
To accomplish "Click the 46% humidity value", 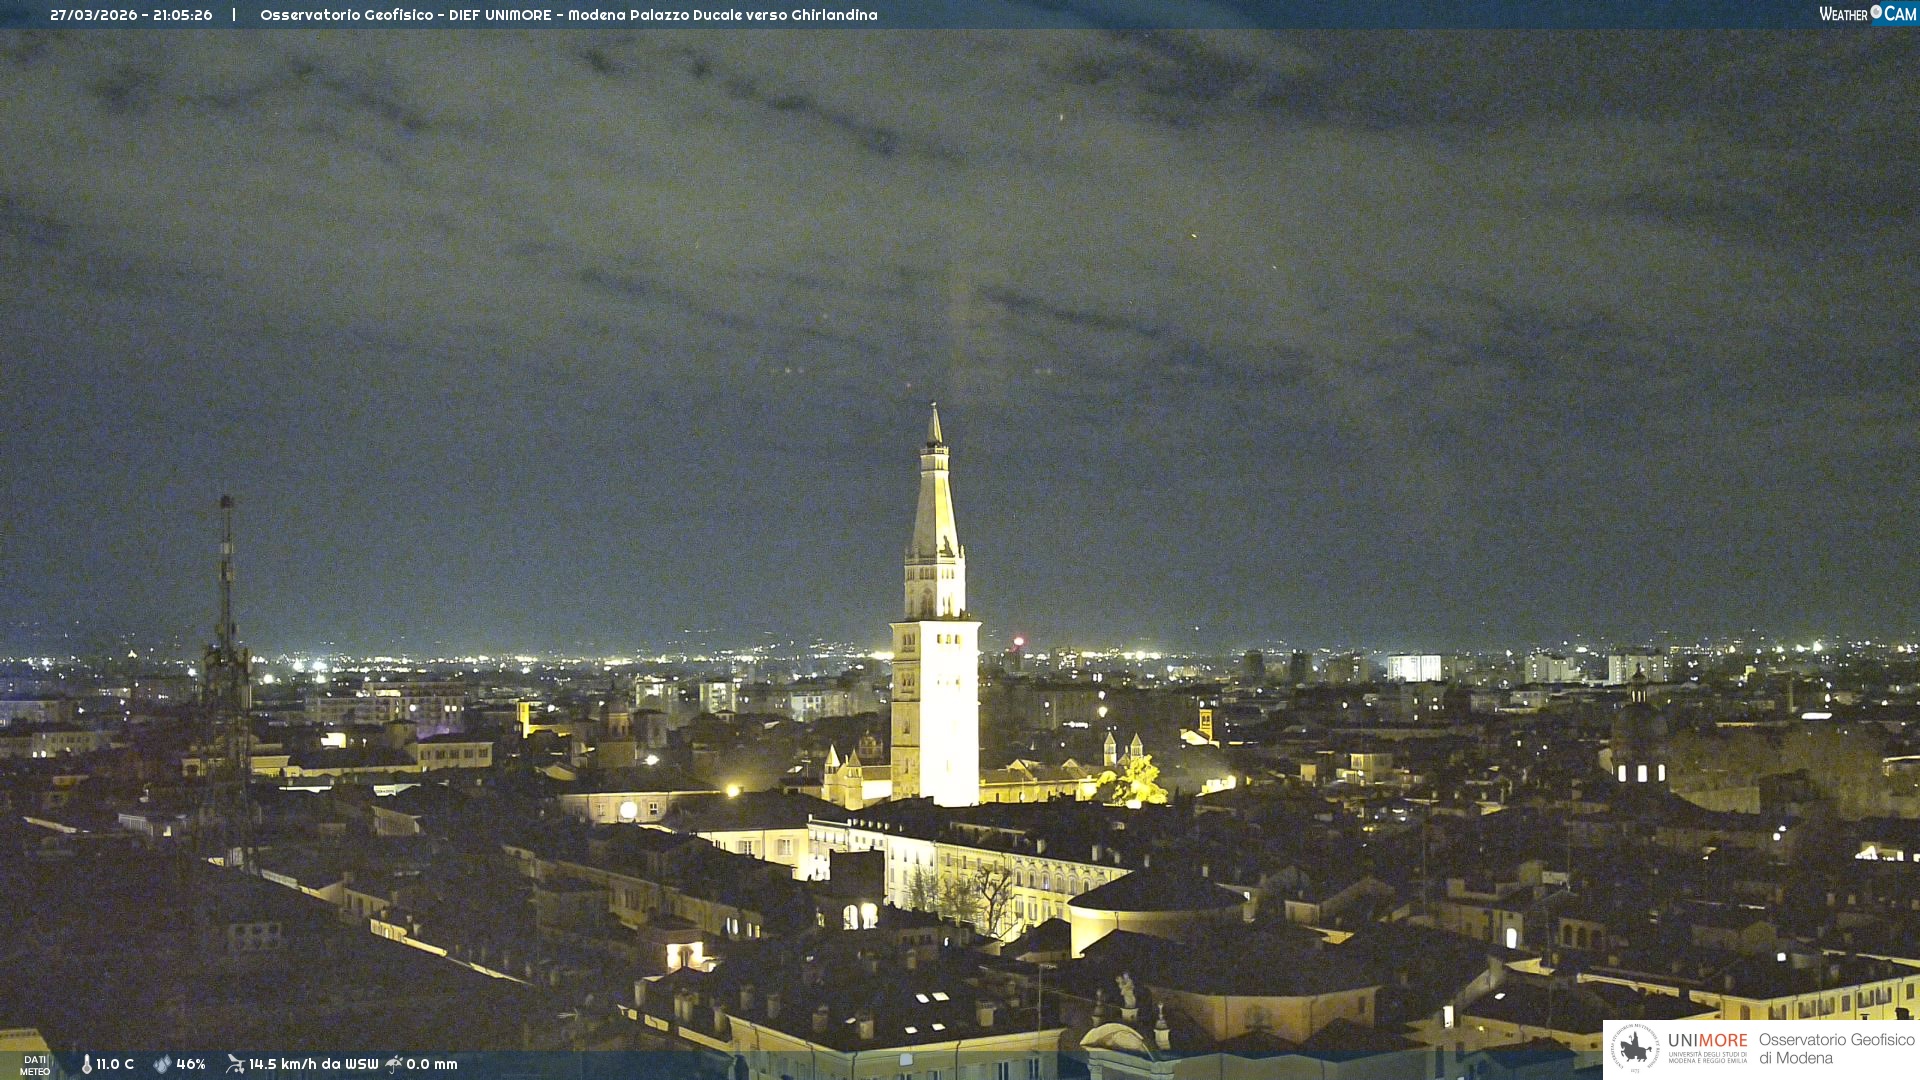I will pos(191,1064).
